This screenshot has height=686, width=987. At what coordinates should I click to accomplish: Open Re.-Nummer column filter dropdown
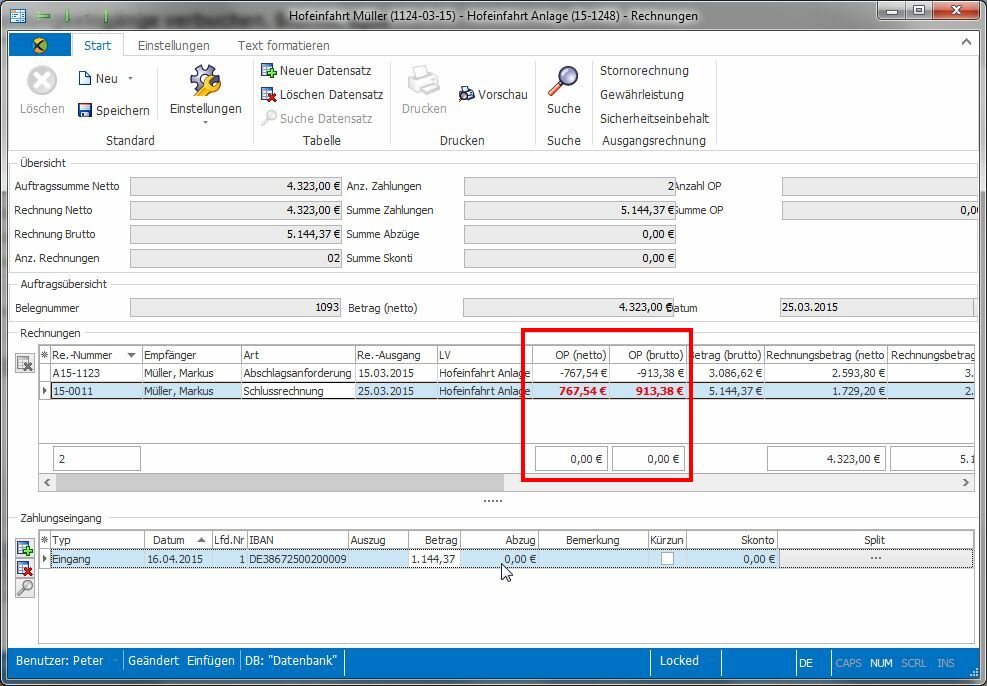(x=131, y=356)
